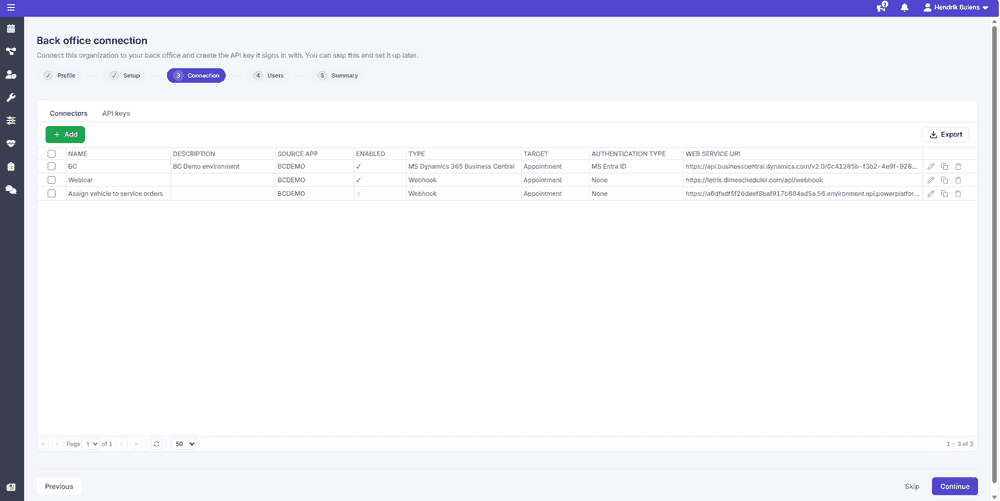The height and width of the screenshot is (501, 1000).
Task: Edit the BC connector
Action: tap(930, 167)
